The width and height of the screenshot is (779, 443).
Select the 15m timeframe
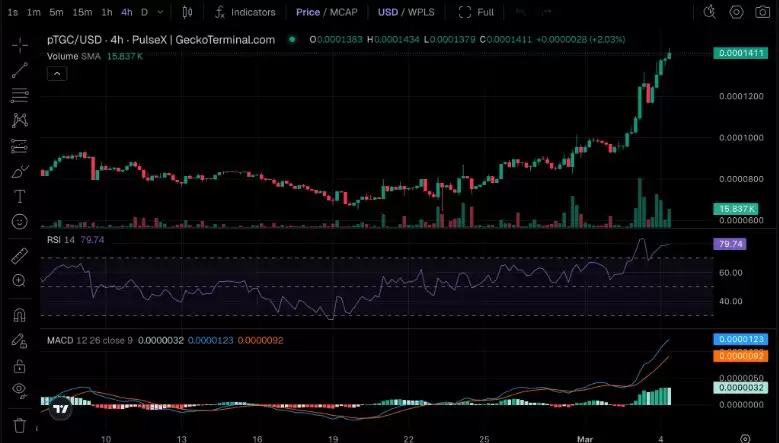point(82,12)
